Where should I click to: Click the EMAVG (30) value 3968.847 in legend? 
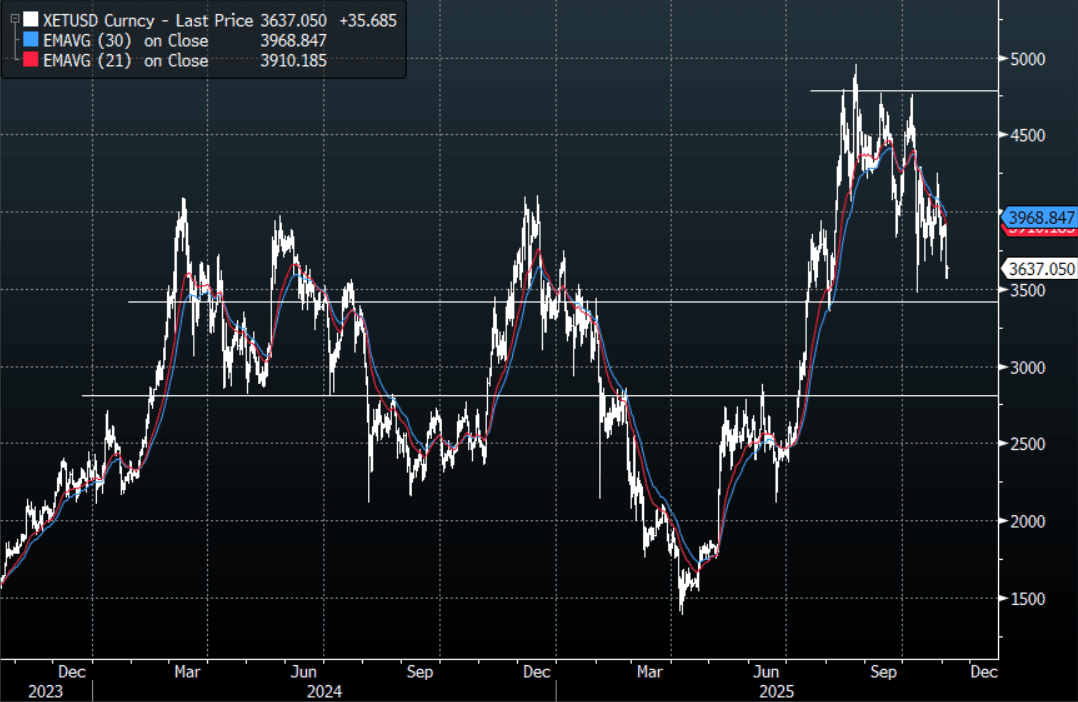tap(292, 41)
